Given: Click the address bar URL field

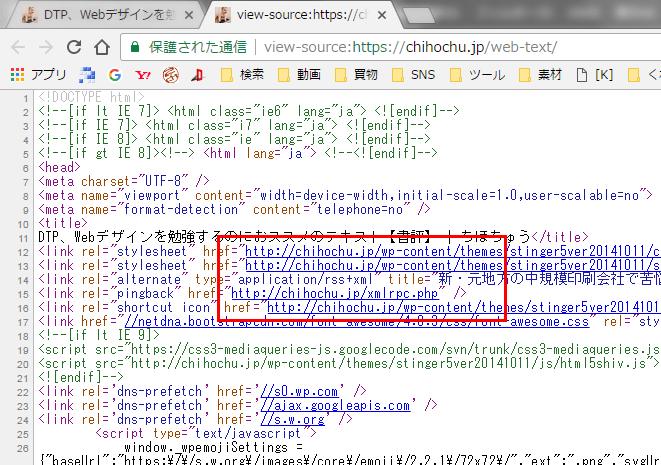Looking at the screenshot, I should click(450, 47).
